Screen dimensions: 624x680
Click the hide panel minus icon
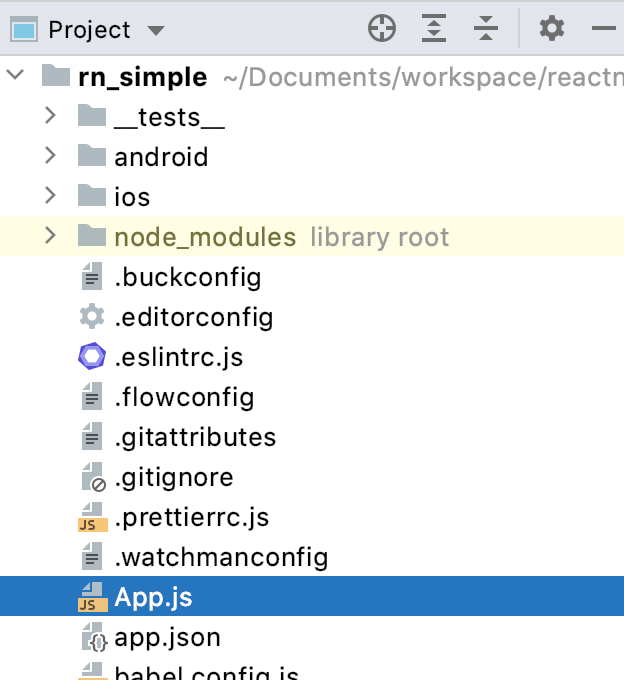[604, 29]
